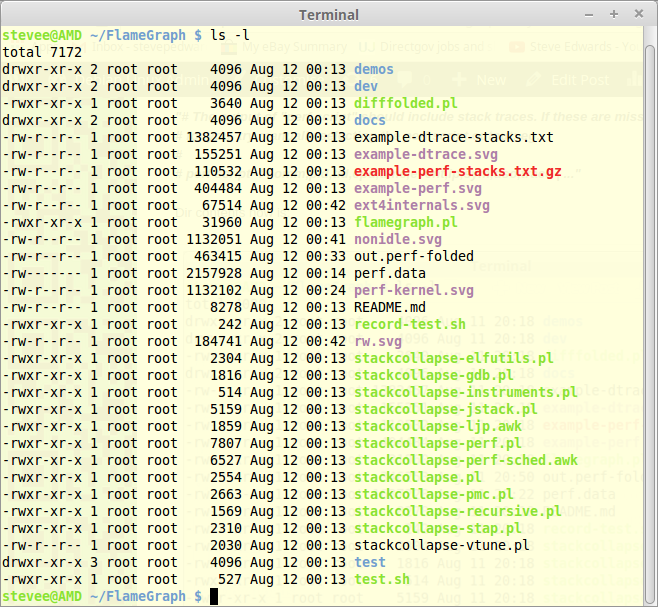Click the record-test.sh script name
Image resolution: width=658 pixels, height=607 pixels.
tap(410, 324)
